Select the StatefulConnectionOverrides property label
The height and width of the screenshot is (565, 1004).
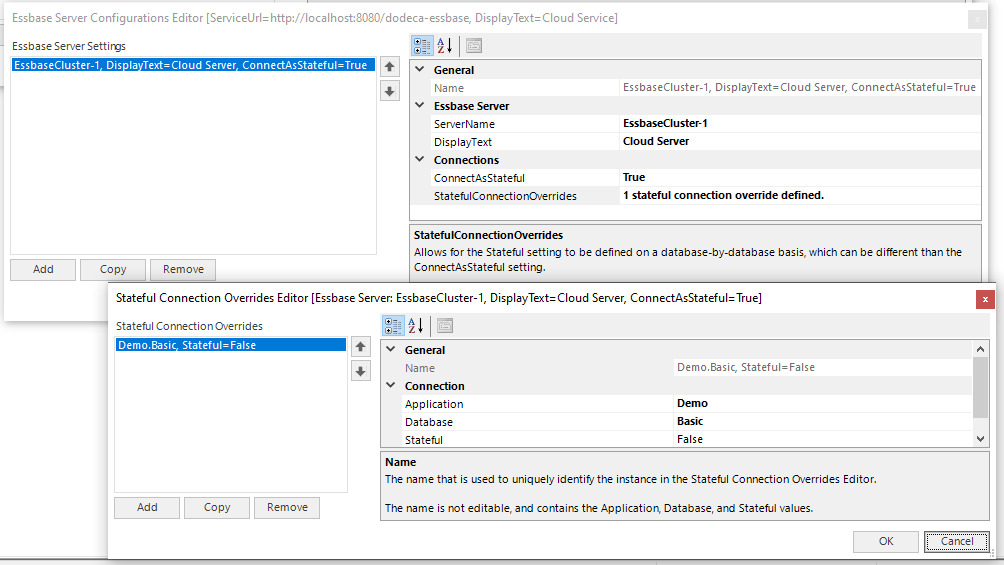(x=505, y=196)
